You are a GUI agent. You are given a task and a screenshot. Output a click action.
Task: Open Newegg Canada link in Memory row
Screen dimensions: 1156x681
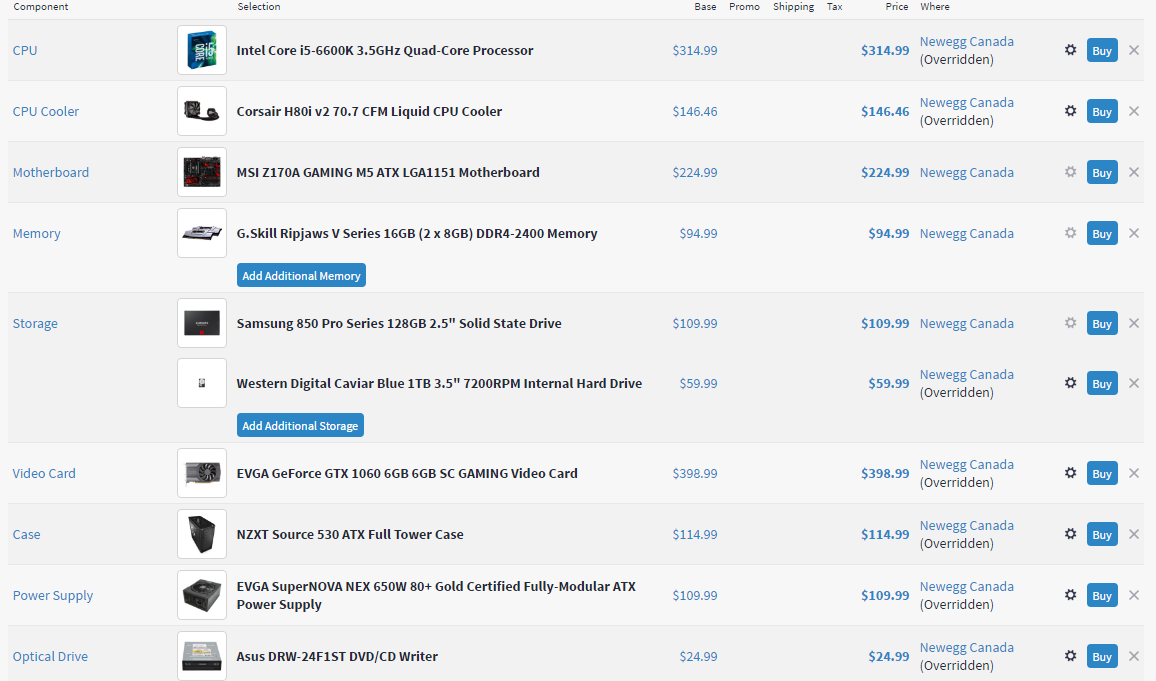[x=967, y=233]
